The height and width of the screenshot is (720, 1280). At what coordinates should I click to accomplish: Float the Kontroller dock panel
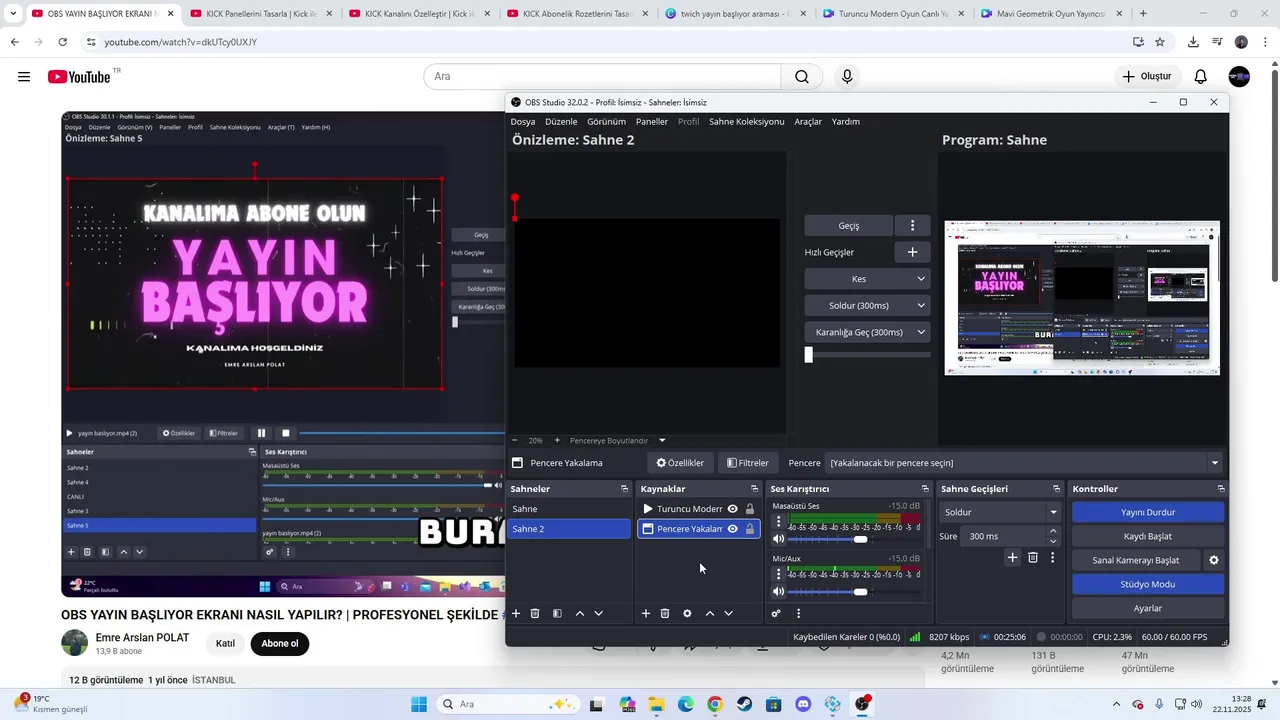click(1221, 489)
